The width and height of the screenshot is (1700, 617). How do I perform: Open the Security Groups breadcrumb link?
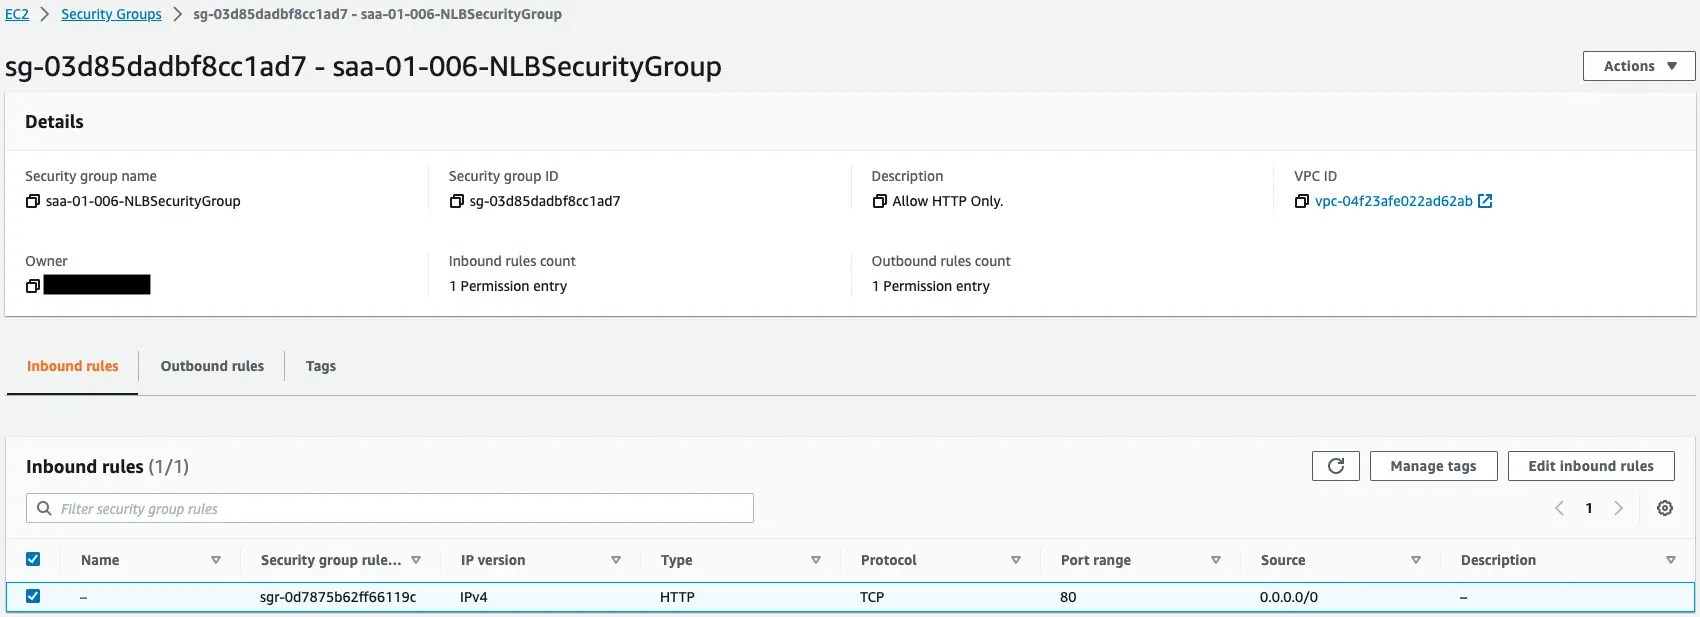(111, 14)
